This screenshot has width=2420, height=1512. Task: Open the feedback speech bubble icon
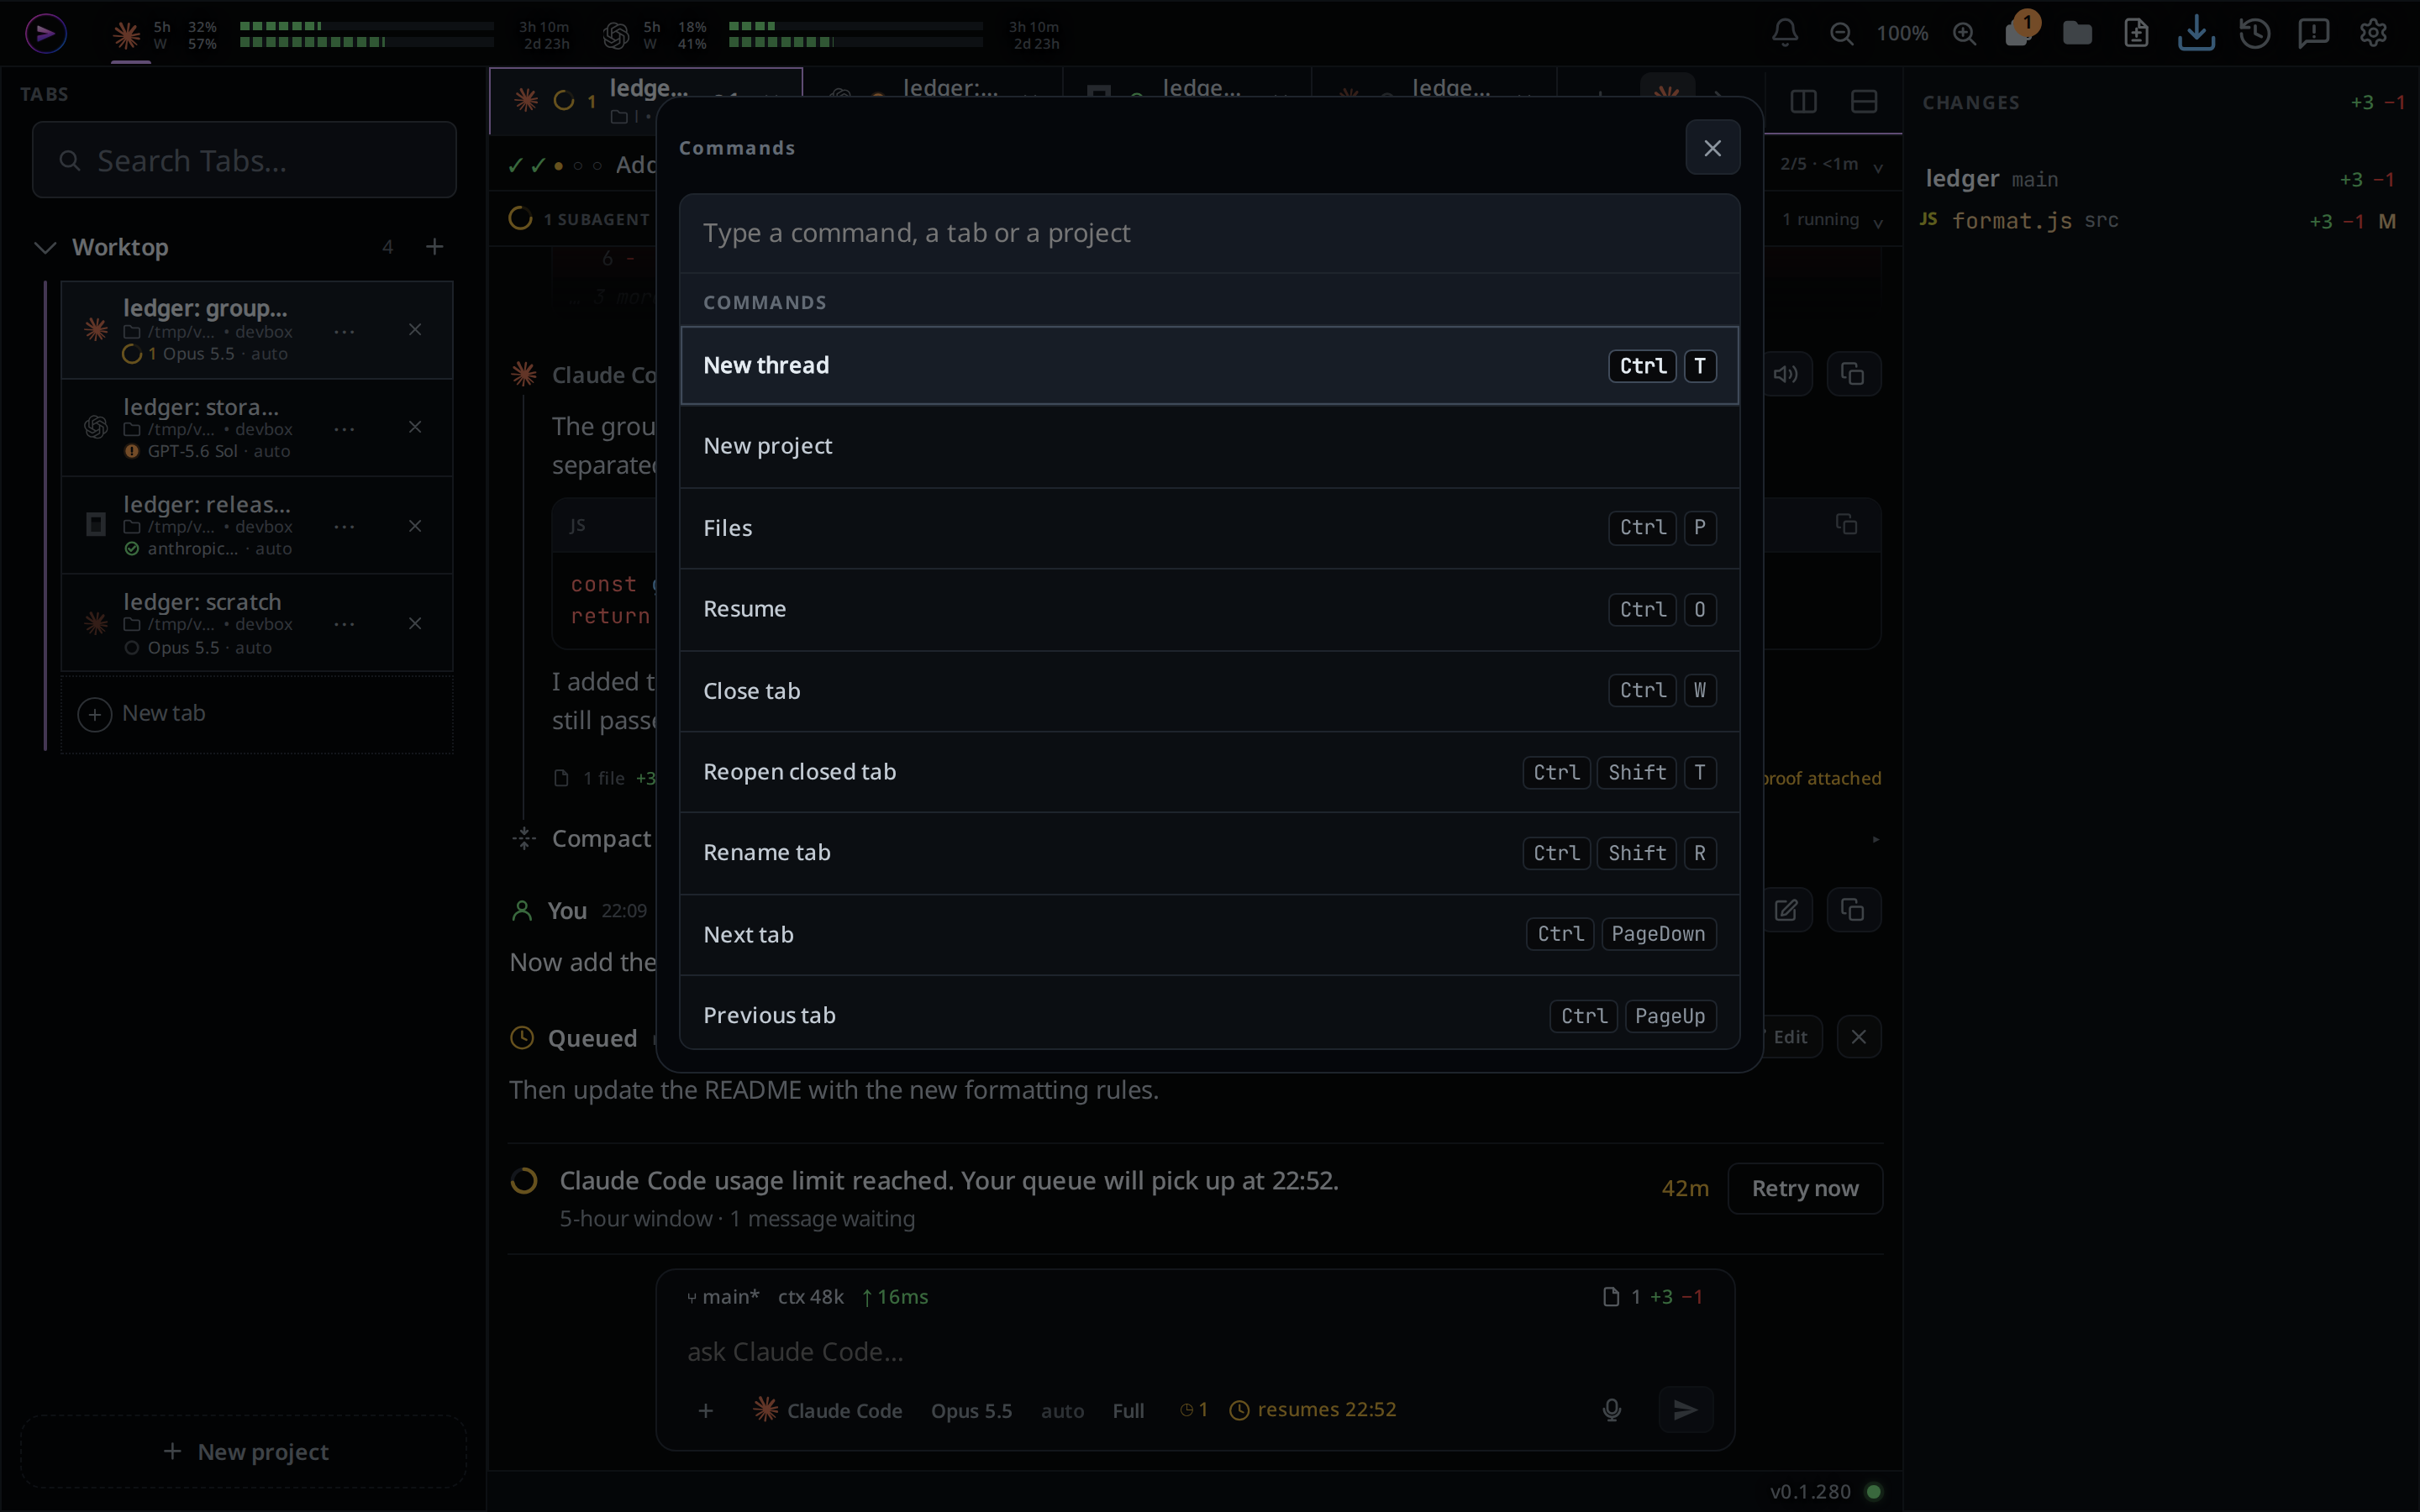click(2314, 33)
